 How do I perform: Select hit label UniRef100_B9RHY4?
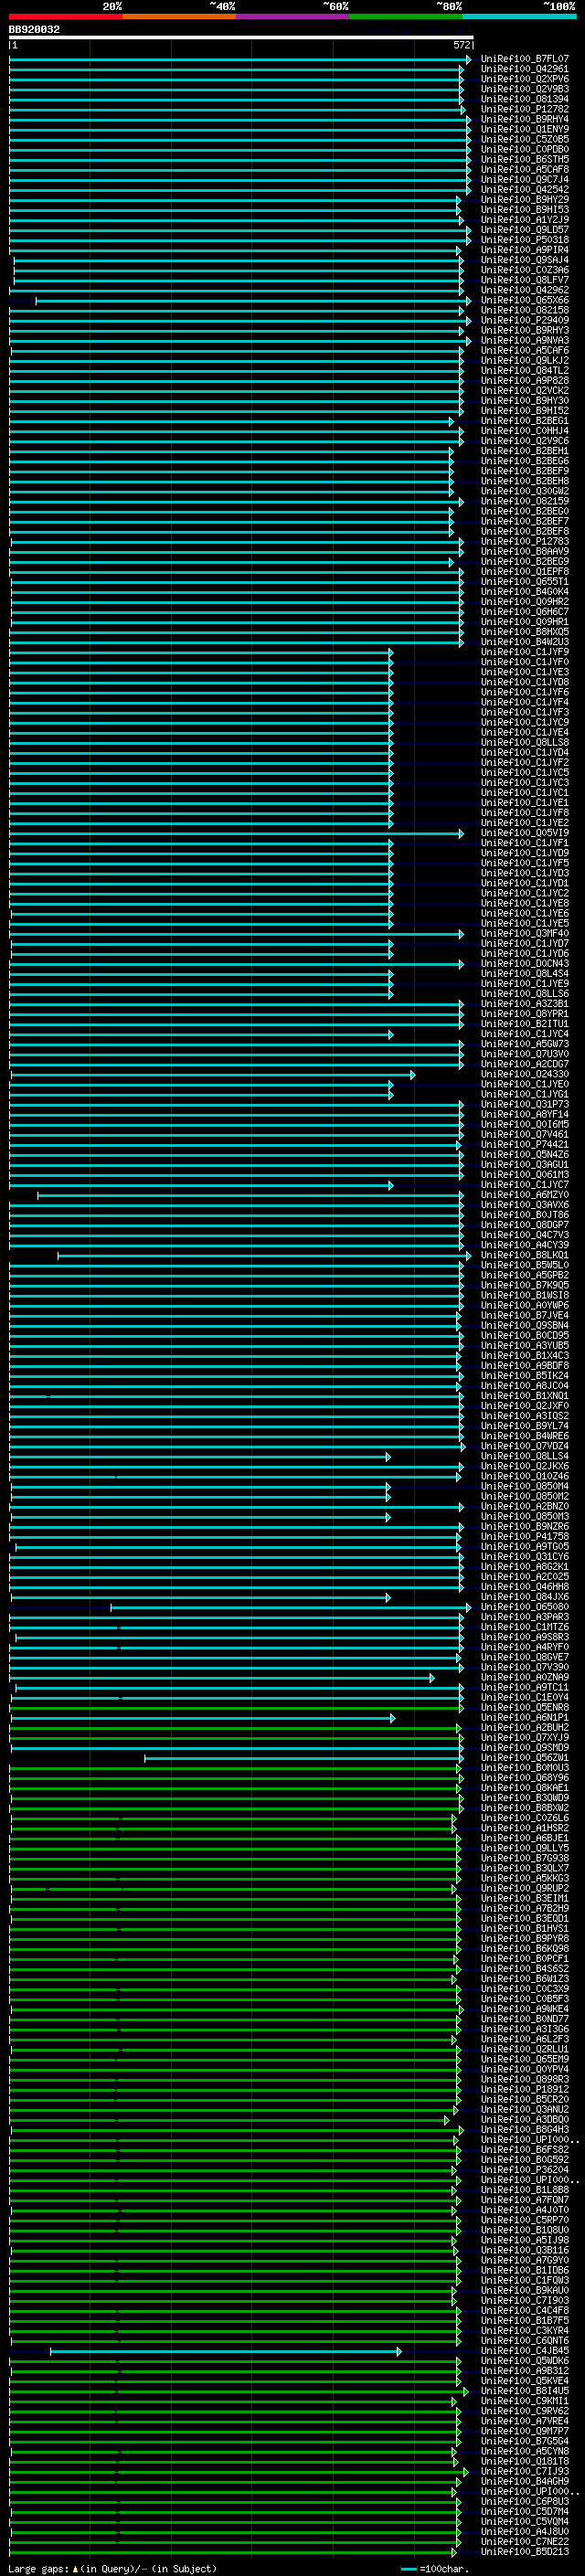coord(525,119)
